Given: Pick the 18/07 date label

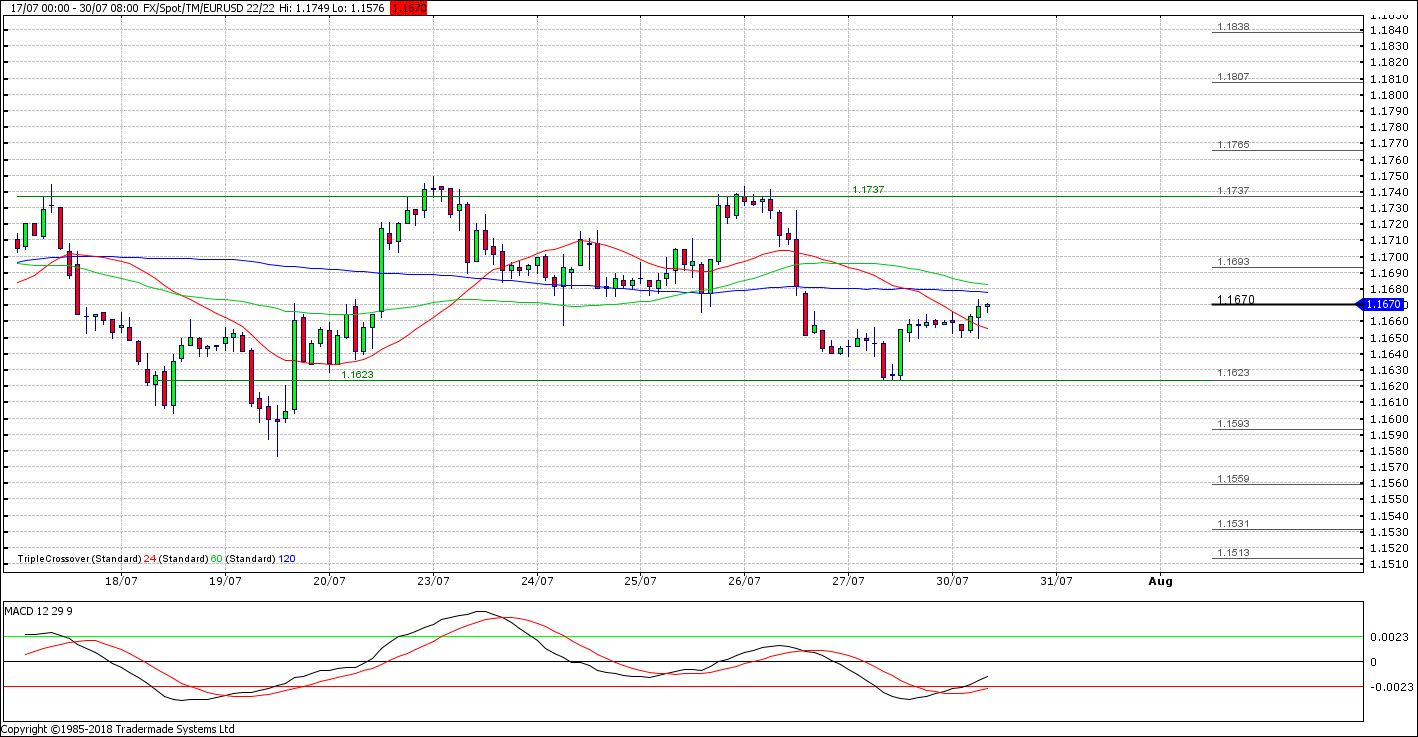Looking at the screenshot, I should click(x=121, y=581).
